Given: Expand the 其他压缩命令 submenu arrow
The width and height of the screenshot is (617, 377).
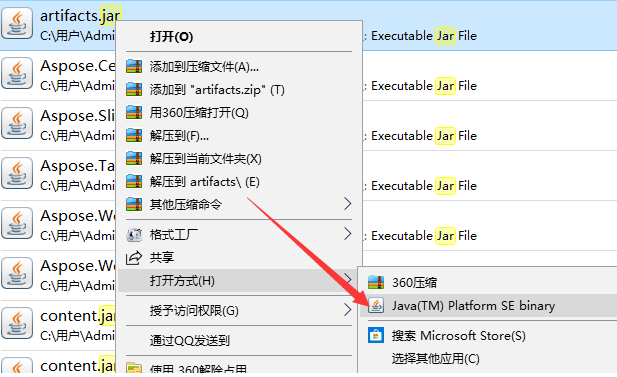Looking at the screenshot, I should (x=347, y=204).
